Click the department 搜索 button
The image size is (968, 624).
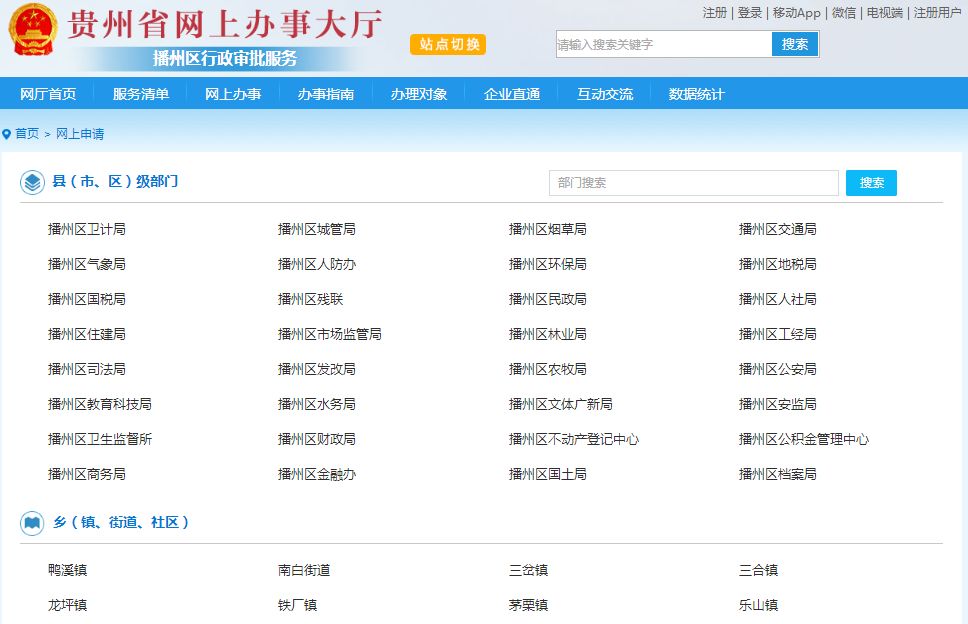(871, 183)
